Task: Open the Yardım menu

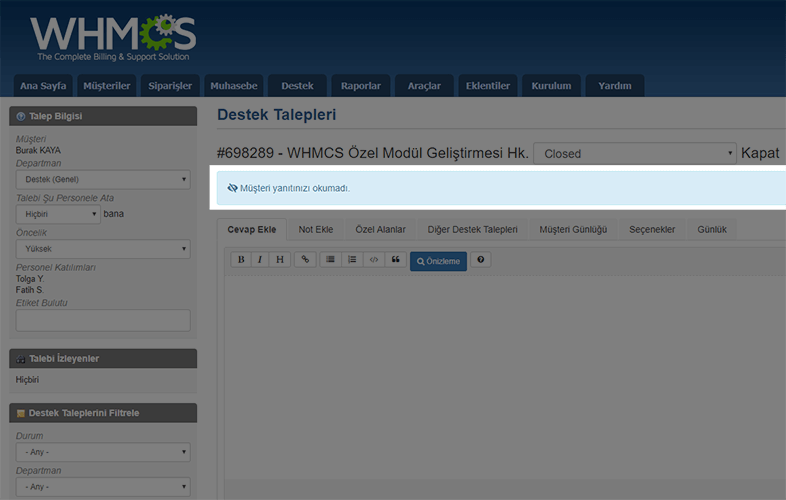Action: click(x=615, y=86)
